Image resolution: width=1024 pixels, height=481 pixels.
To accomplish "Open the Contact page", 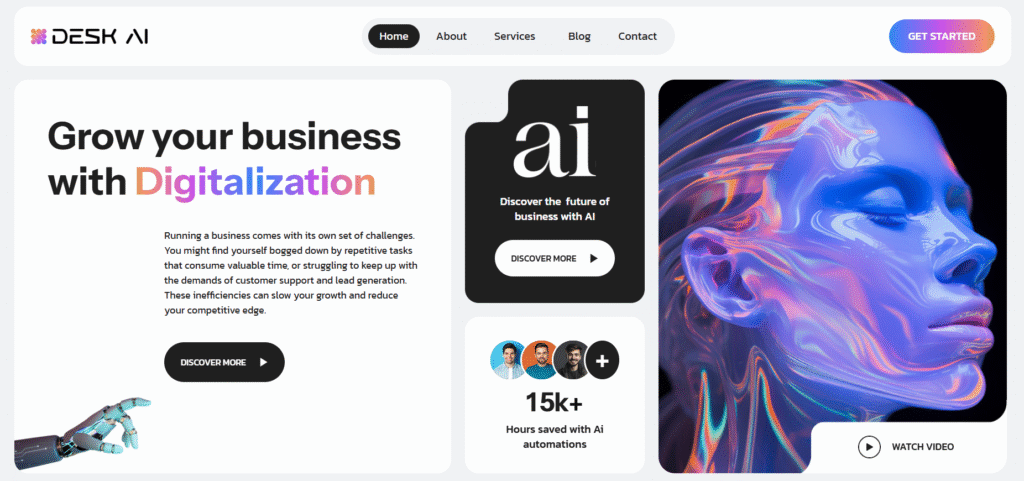I will pyautogui.click(x=637, y=37).
